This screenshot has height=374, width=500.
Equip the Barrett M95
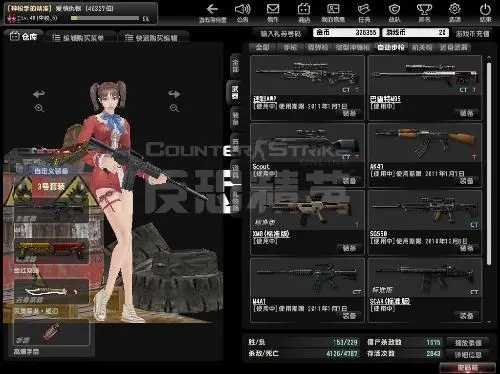(x=466, y=113)
